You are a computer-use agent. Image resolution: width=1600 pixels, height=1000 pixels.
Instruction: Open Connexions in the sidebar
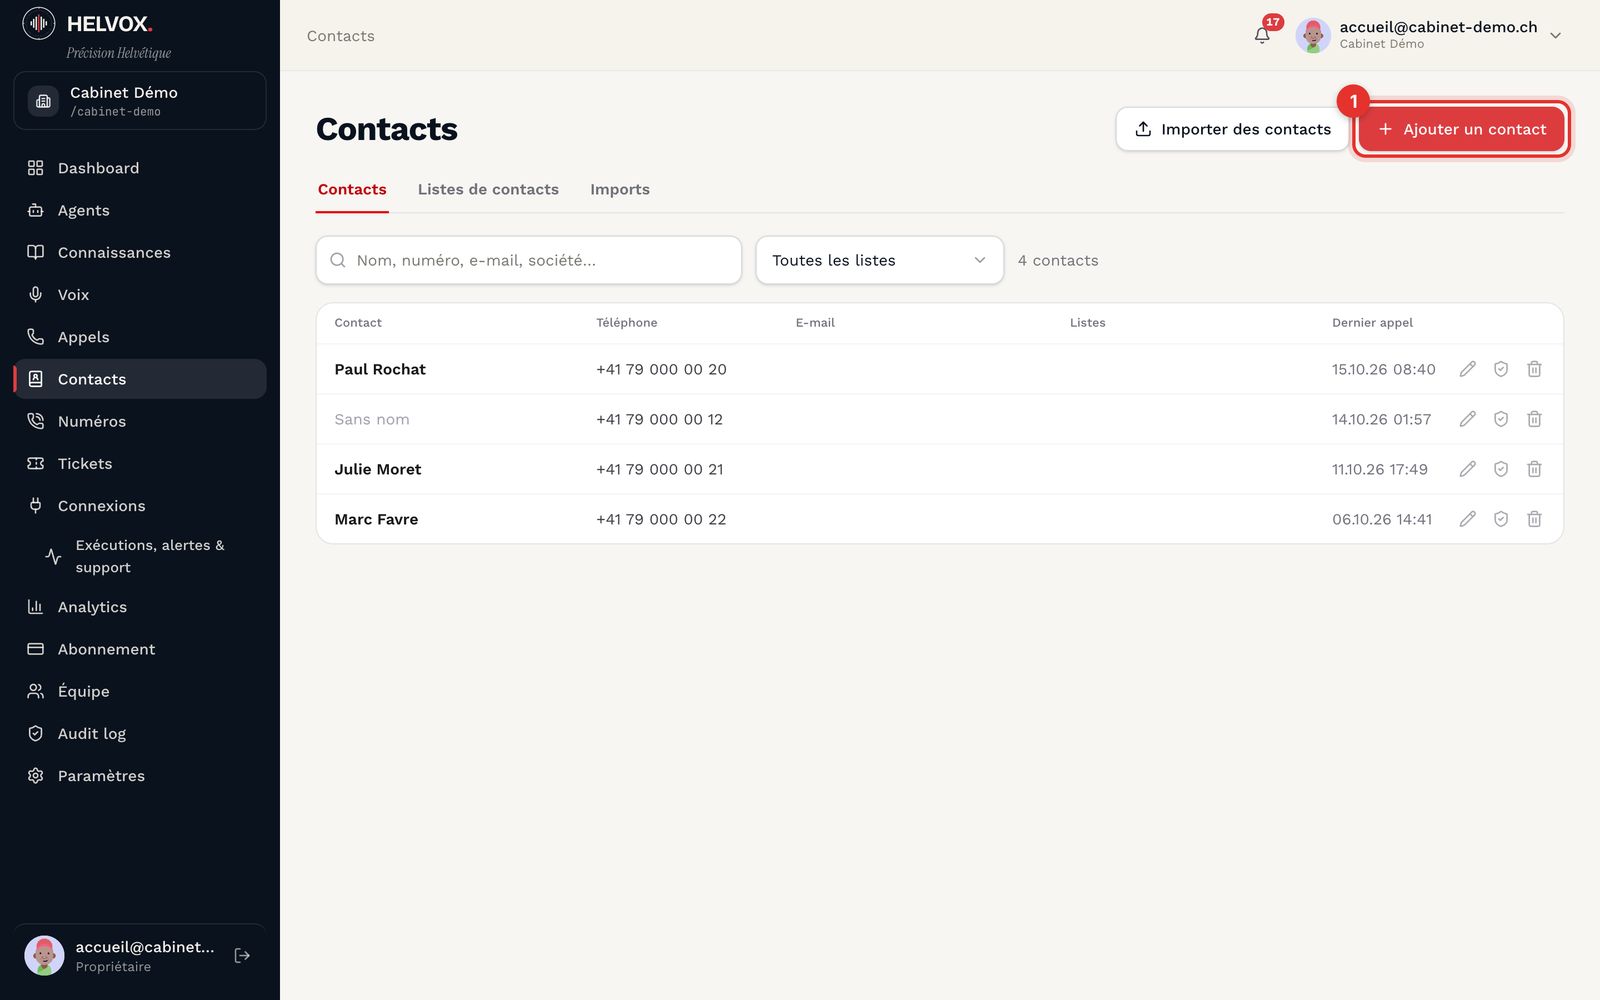coord(140,506)
